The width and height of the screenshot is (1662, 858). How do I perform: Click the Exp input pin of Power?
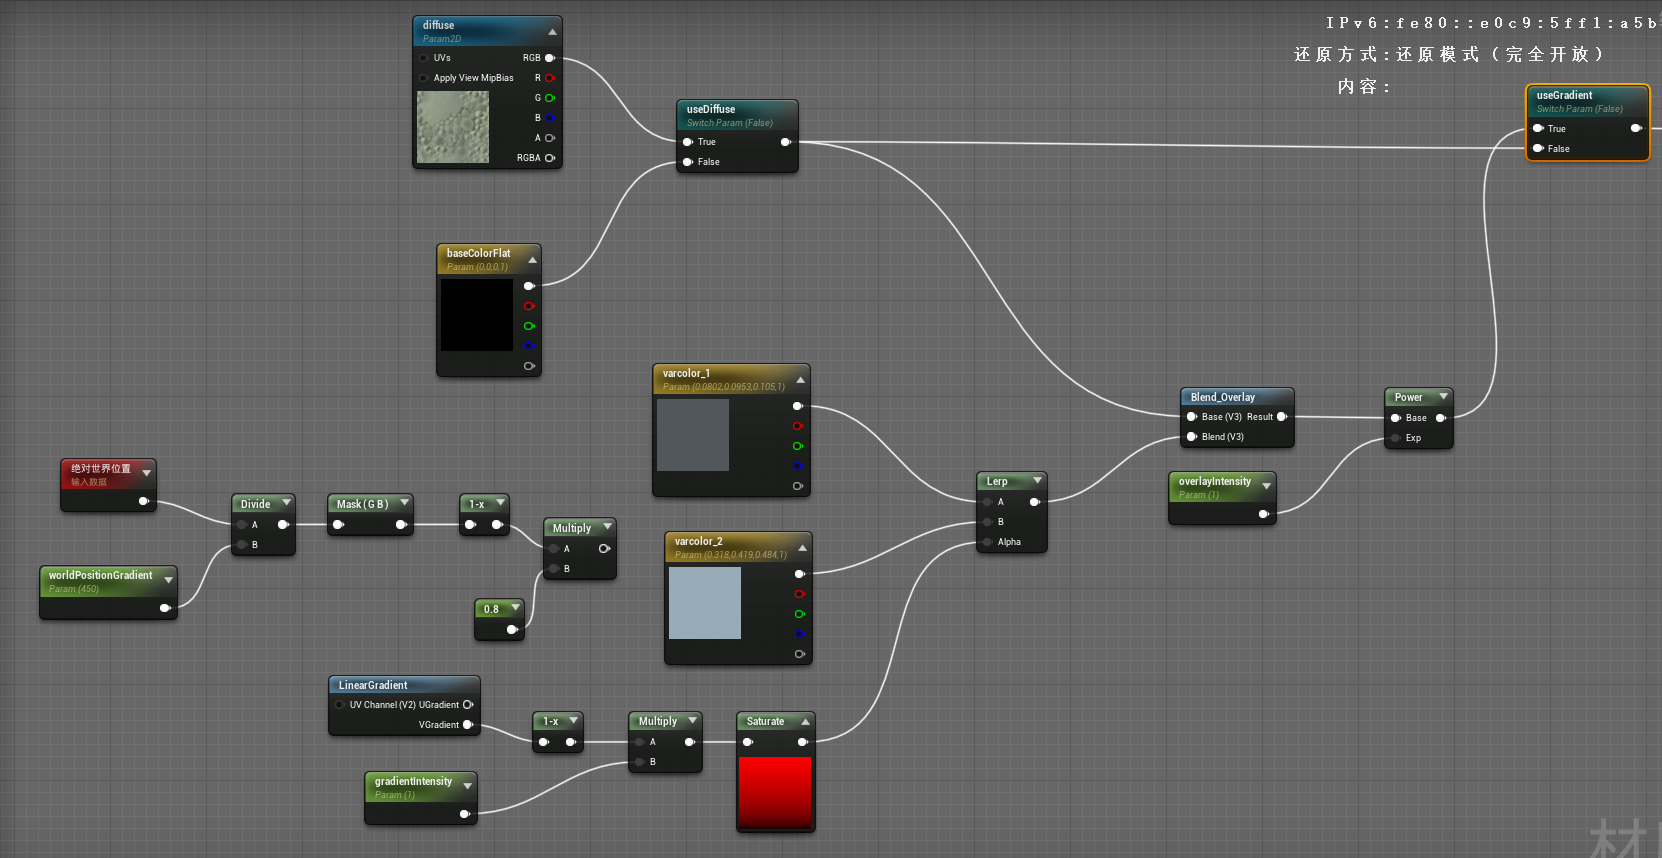click(x=1396, y=438)
